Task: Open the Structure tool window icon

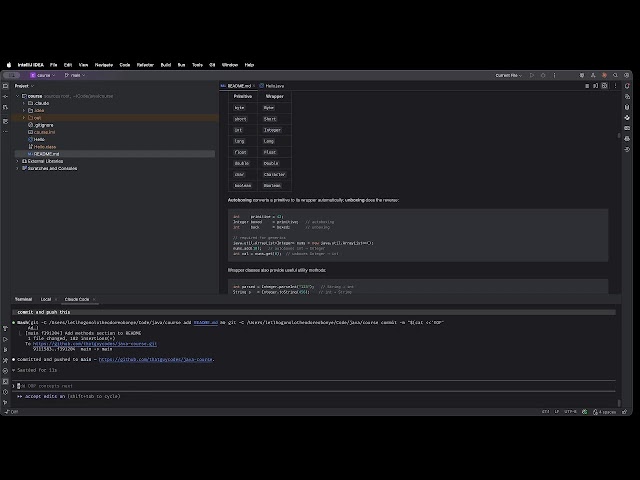Action: (x=5, y=121)
